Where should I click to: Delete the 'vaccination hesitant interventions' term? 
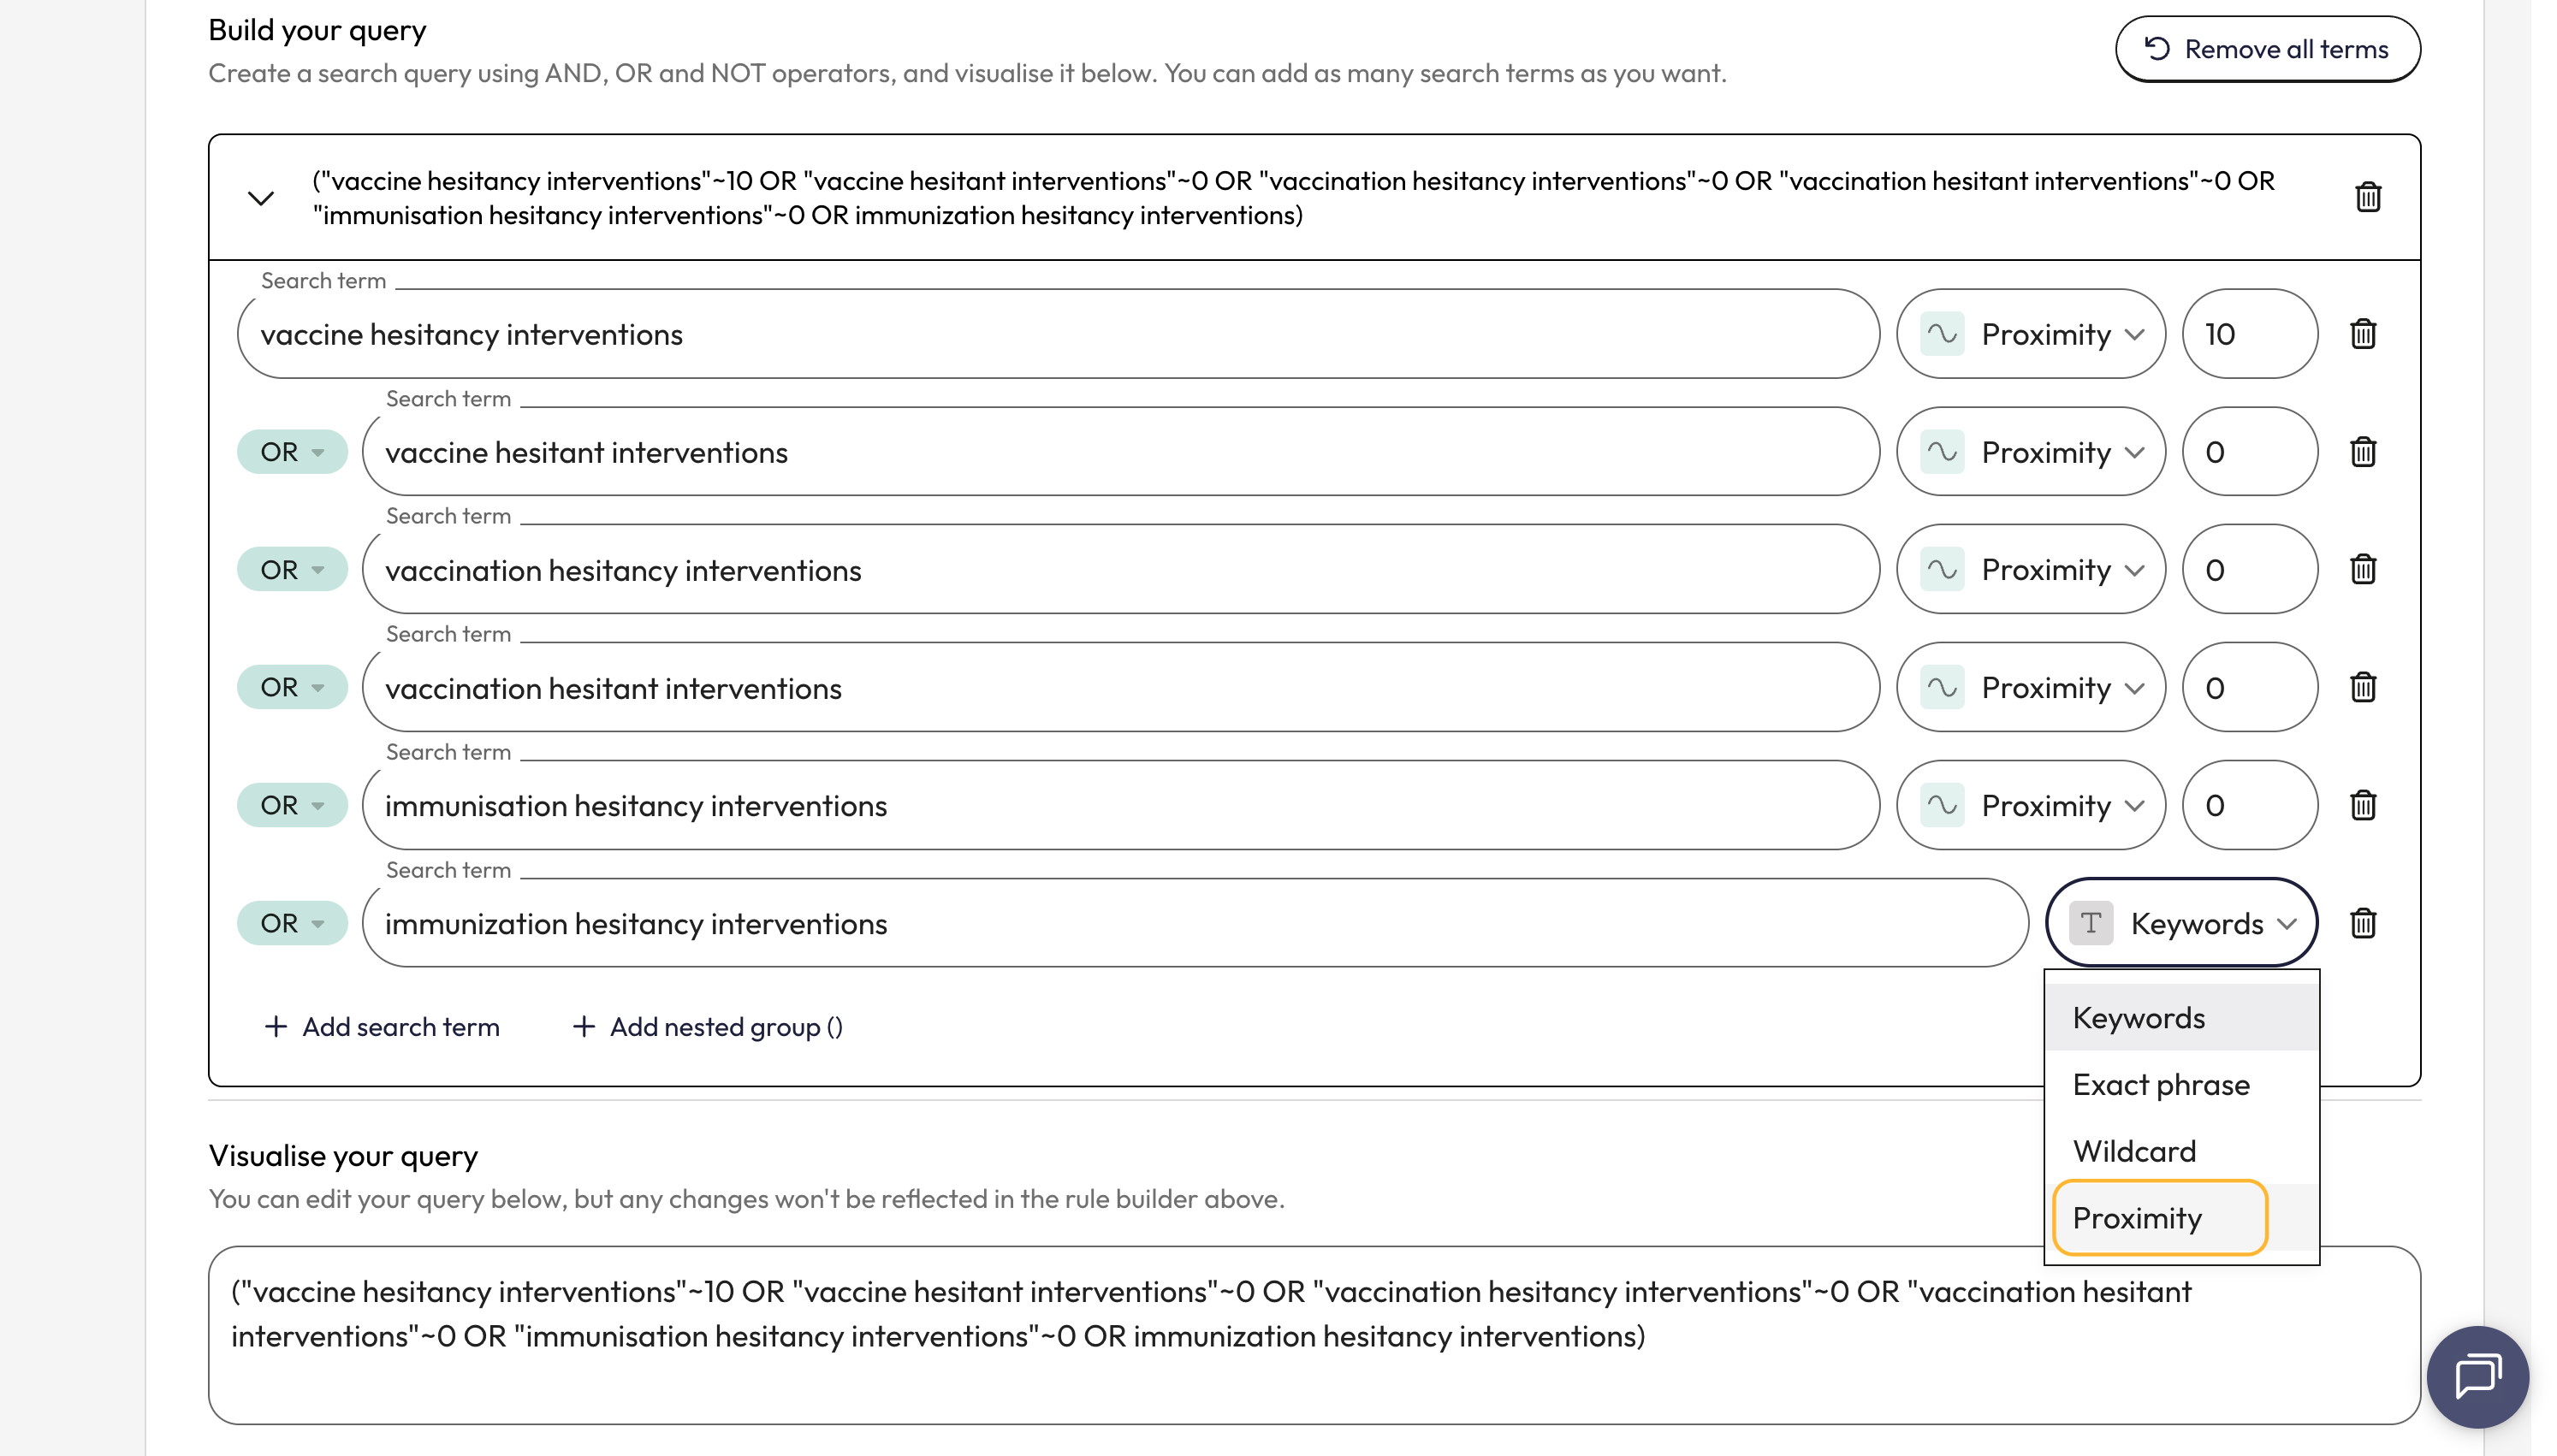tap(2362, 688)
